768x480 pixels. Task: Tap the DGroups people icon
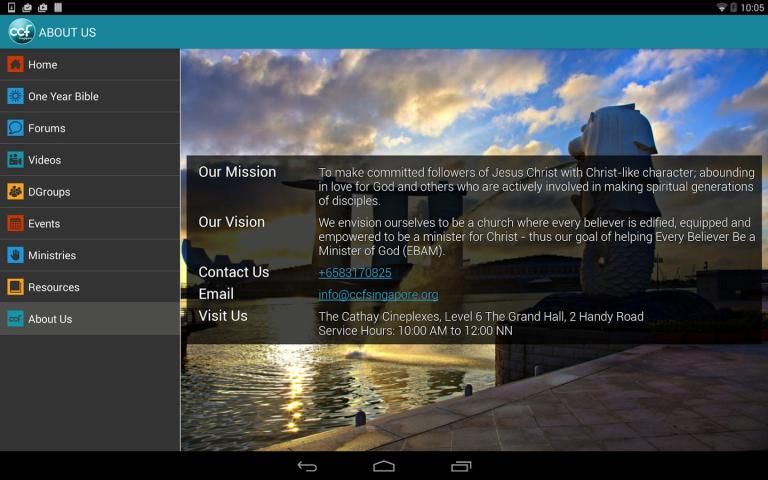15,192
